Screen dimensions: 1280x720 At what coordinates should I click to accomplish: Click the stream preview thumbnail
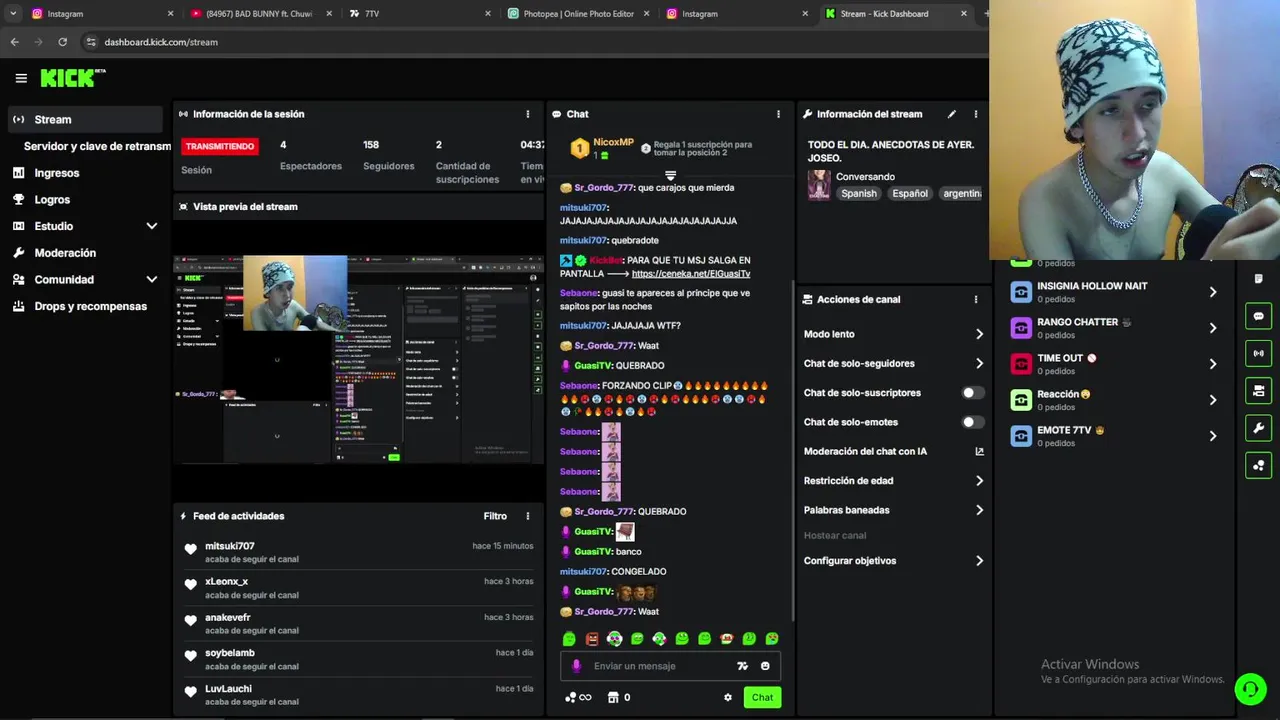tap(358, 358)
